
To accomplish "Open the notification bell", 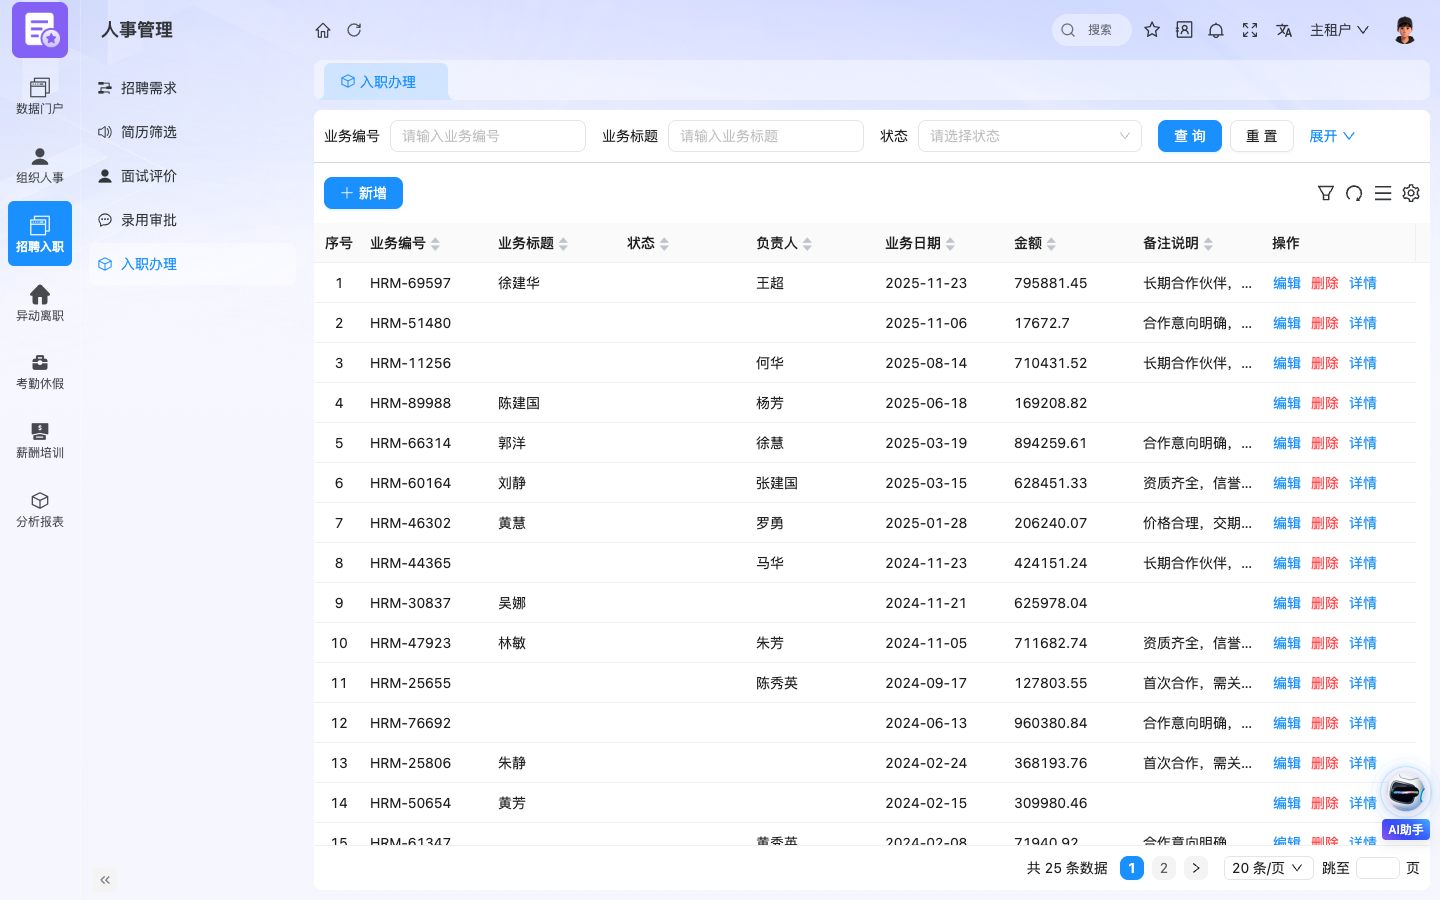I will click(1216, 30).
